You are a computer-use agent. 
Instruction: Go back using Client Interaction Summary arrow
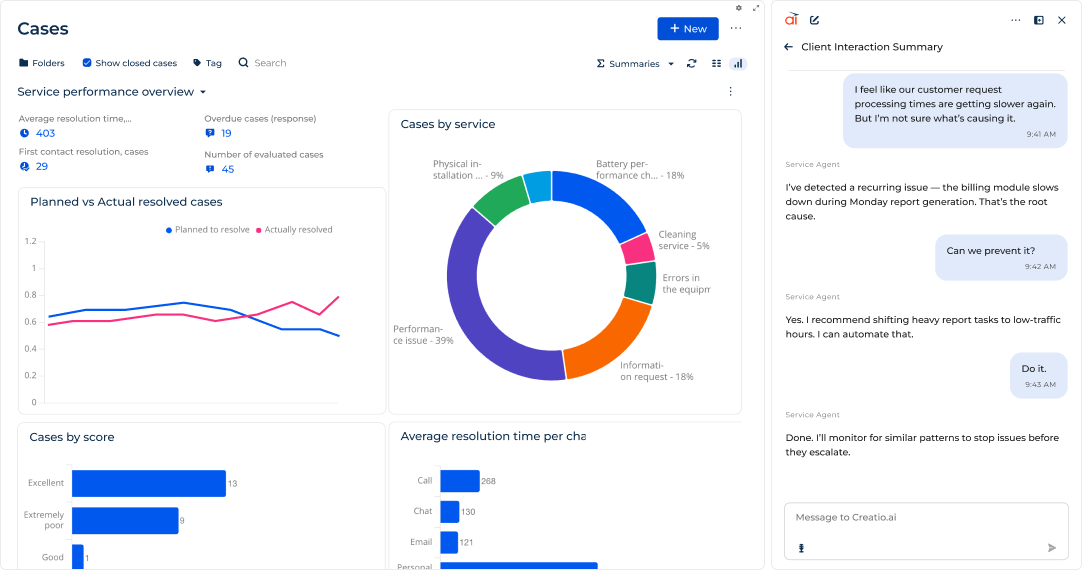pos(789,47)
